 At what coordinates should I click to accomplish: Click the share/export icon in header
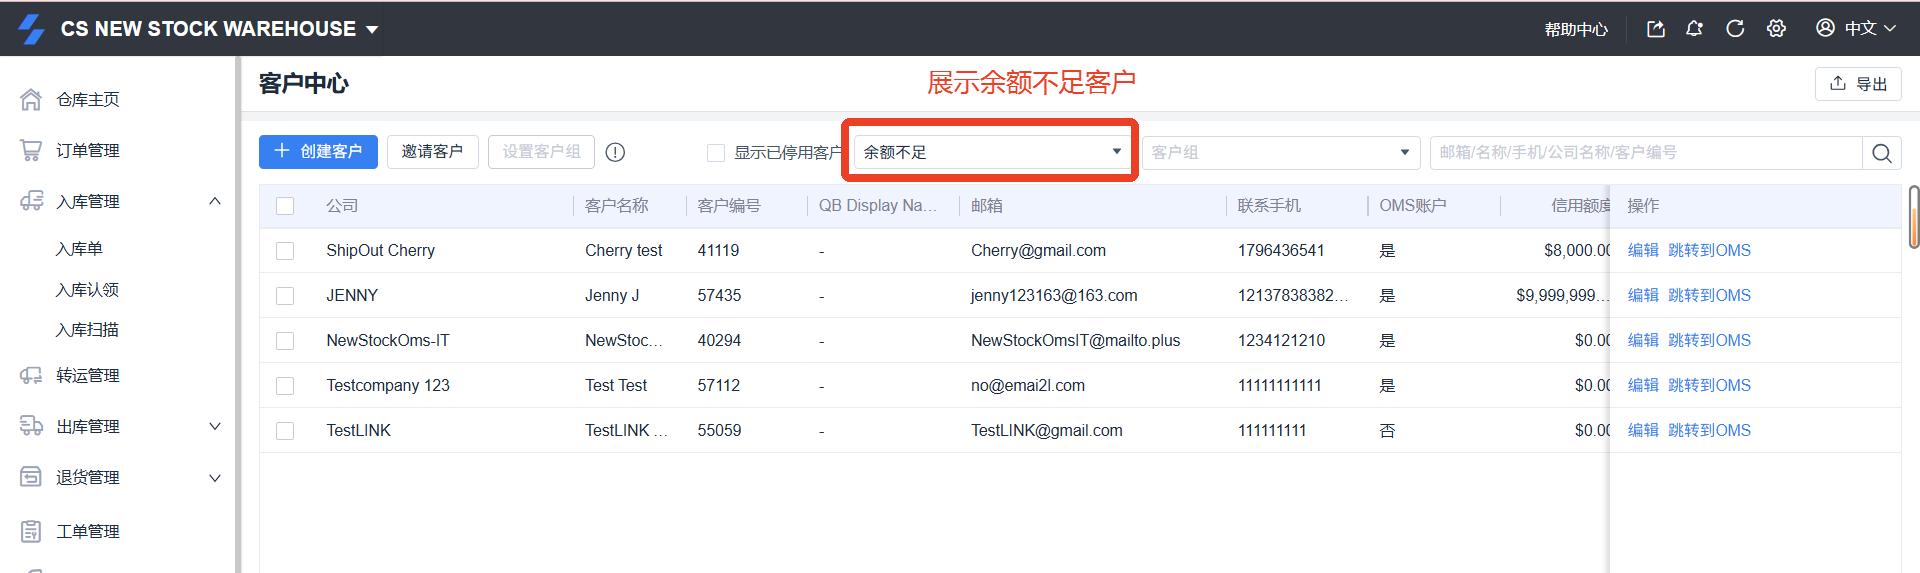point(1655,29)
